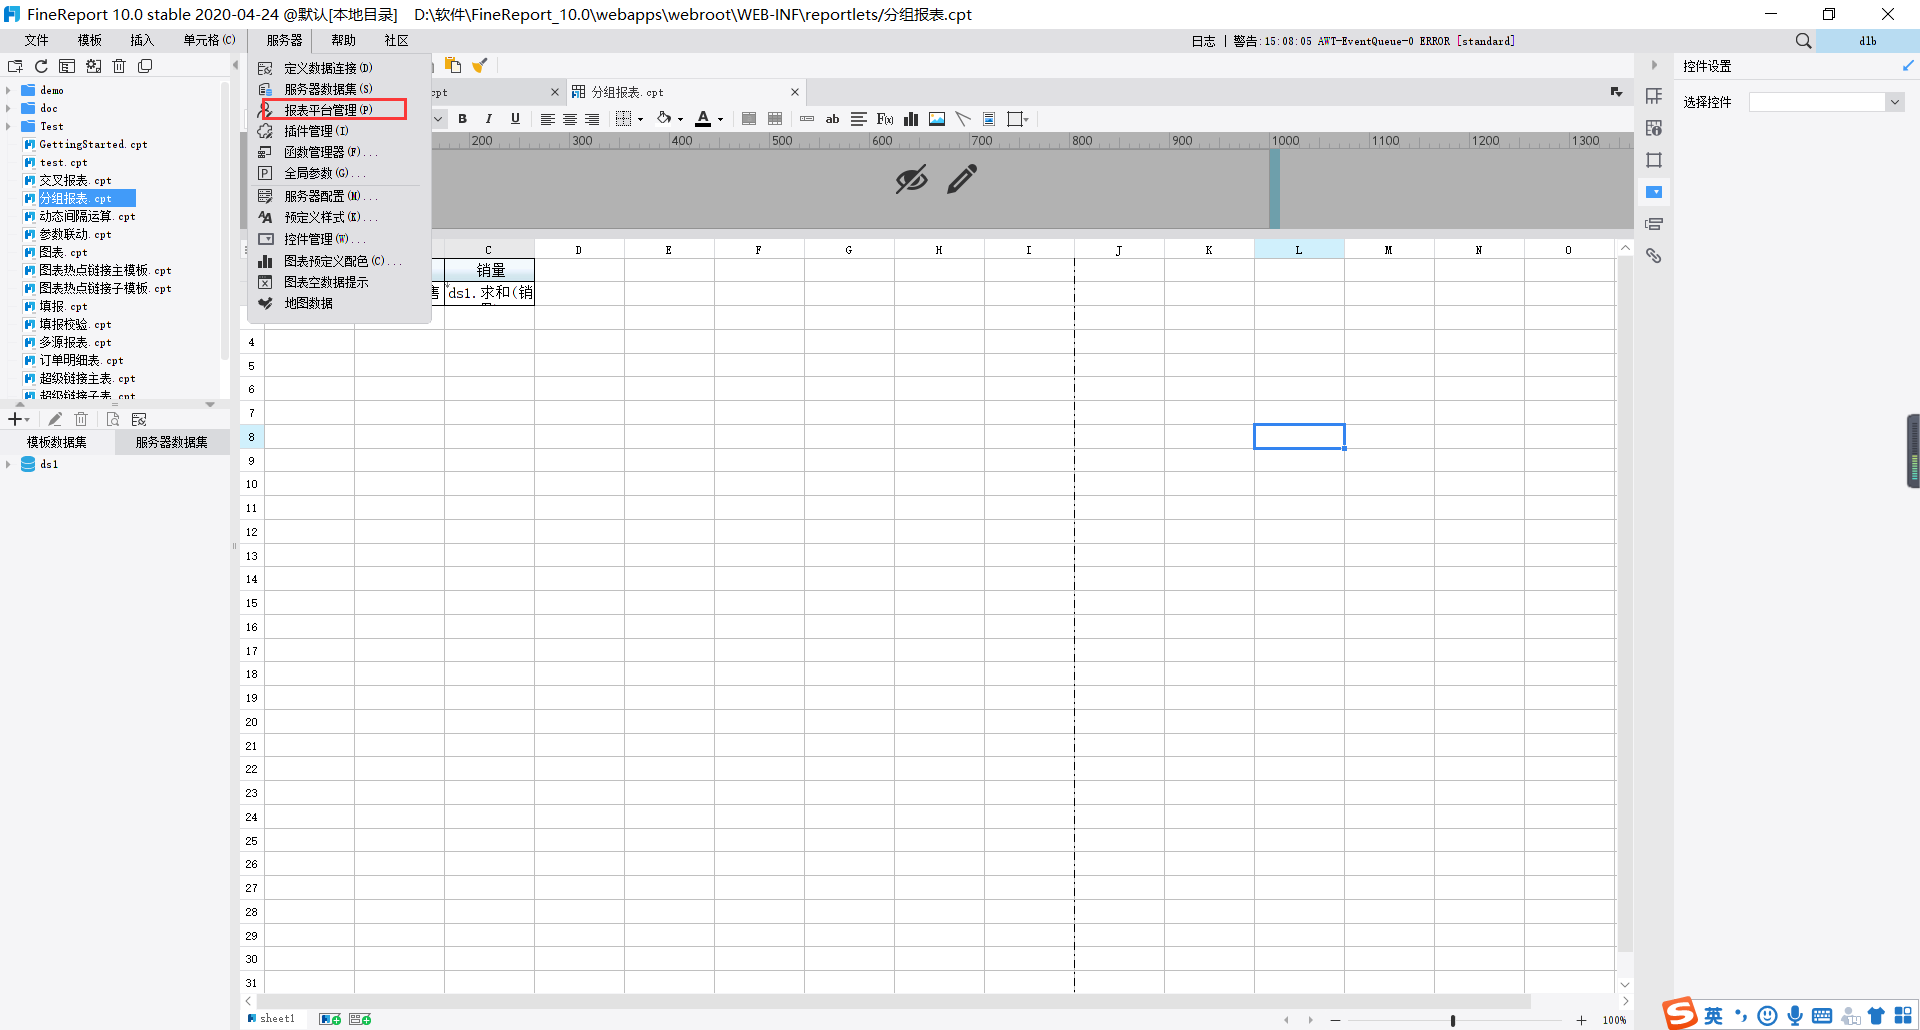1920x1030 pixels.
Task: Click the merge cells icon
Action: tap(749, 119)
